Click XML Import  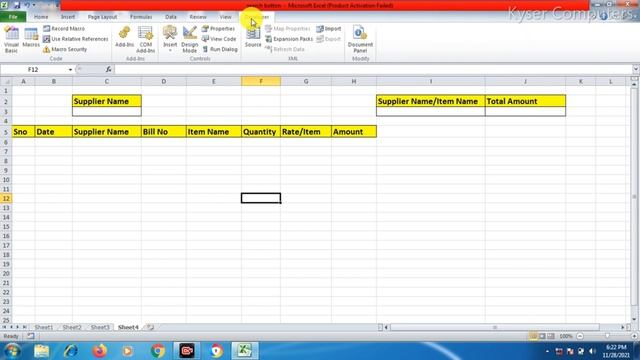click(329, 29)
